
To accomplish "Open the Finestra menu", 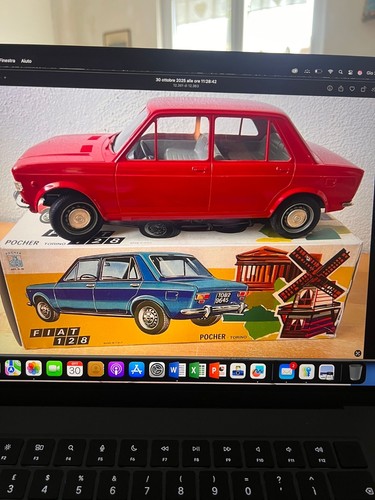I will point(7,61).
